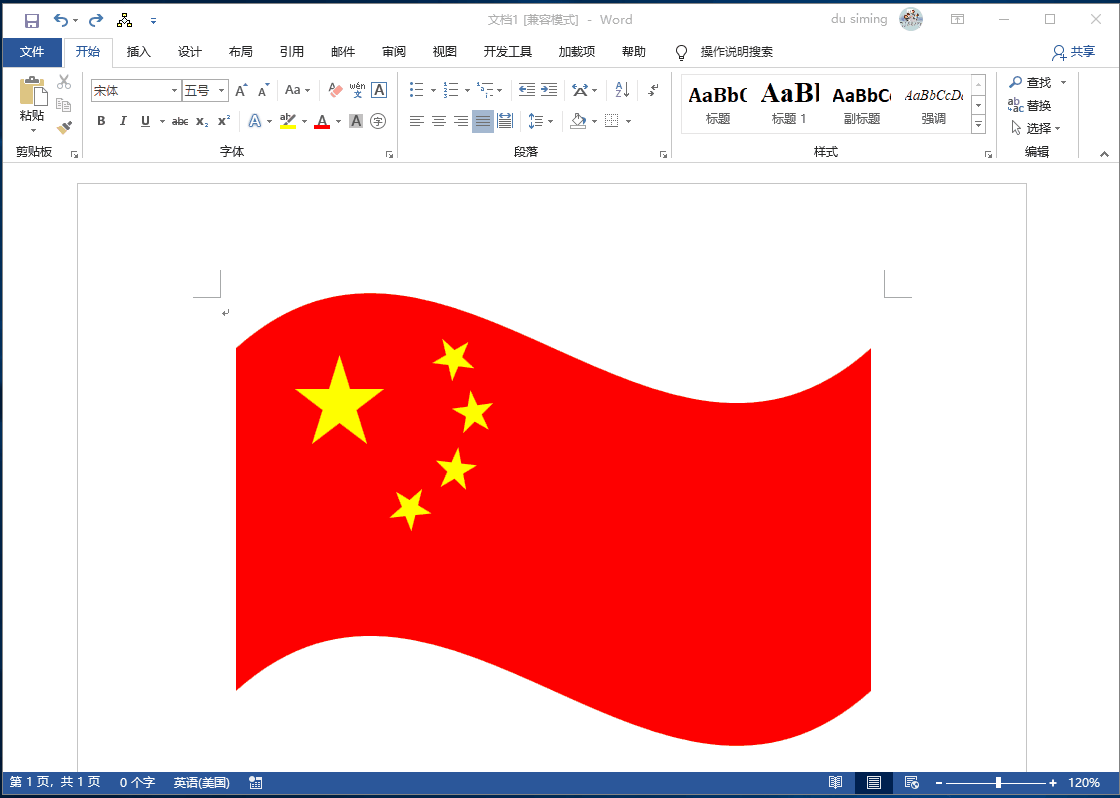Collapse the ribbon with the chevron

[1104, 153]
